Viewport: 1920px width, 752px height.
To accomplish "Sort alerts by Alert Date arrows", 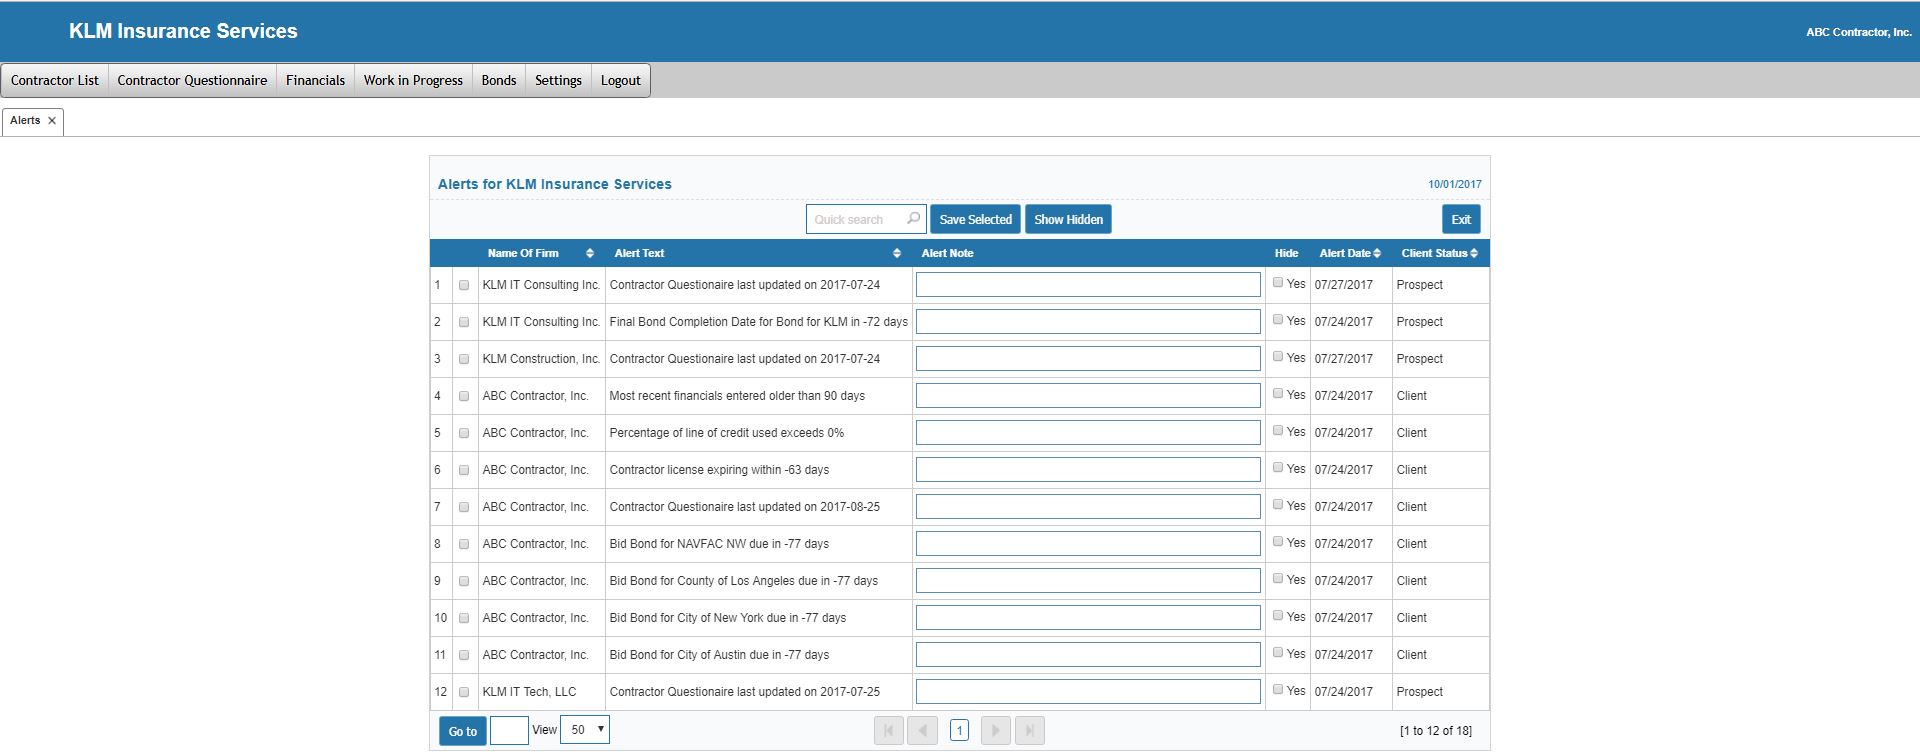I will point(1377,254).
